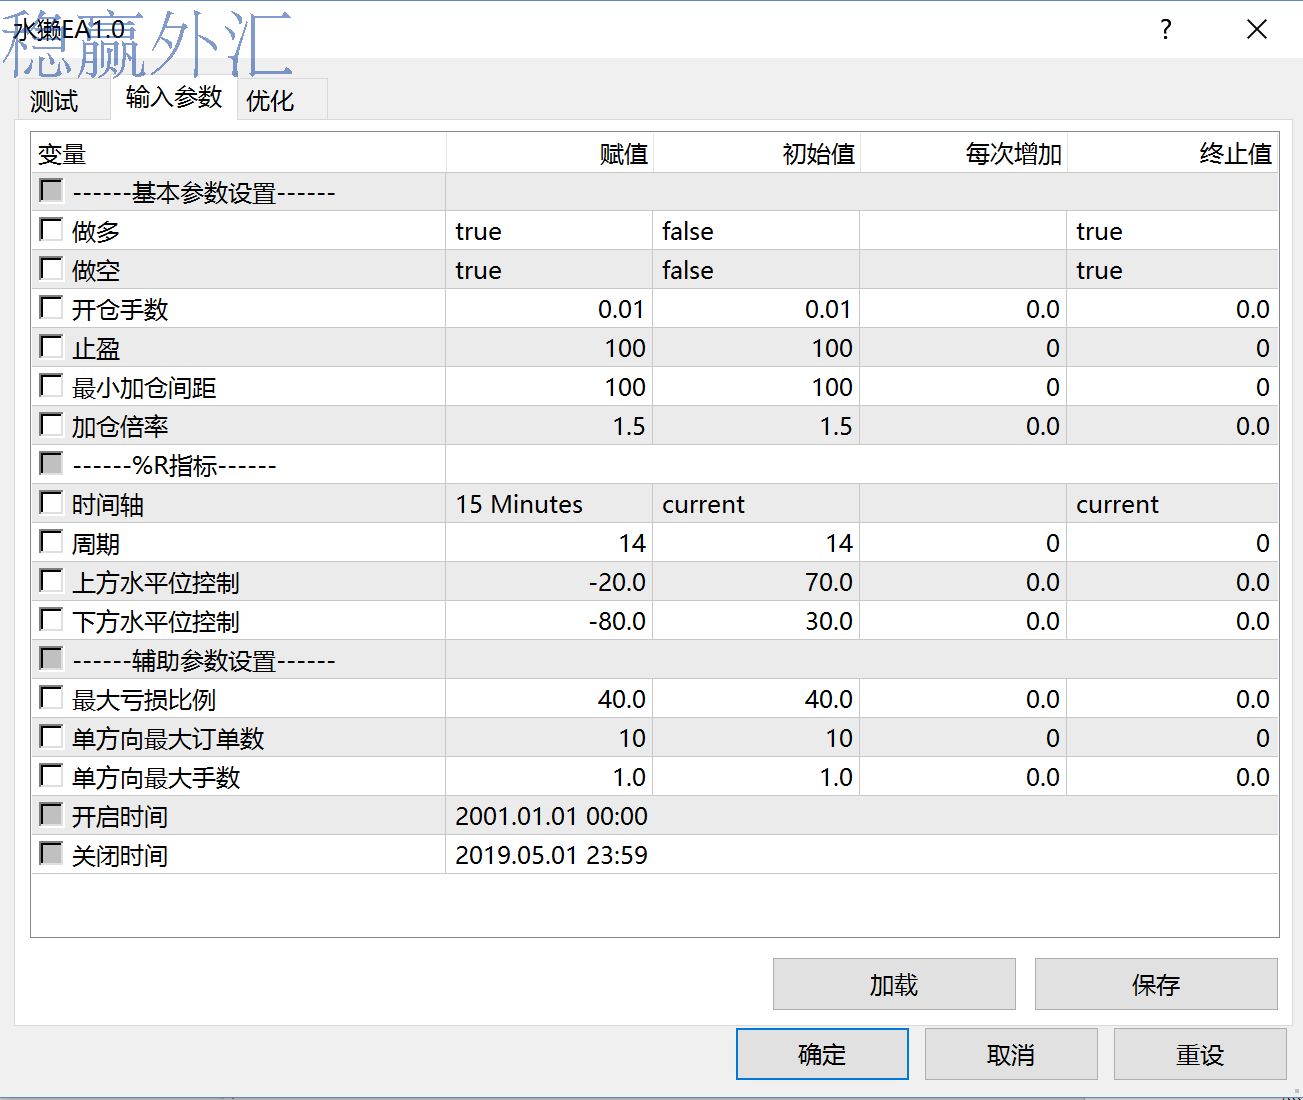Edit 下方水平位控制 value -80.0
The image size is (1303, 1100).
coord(549,621)
